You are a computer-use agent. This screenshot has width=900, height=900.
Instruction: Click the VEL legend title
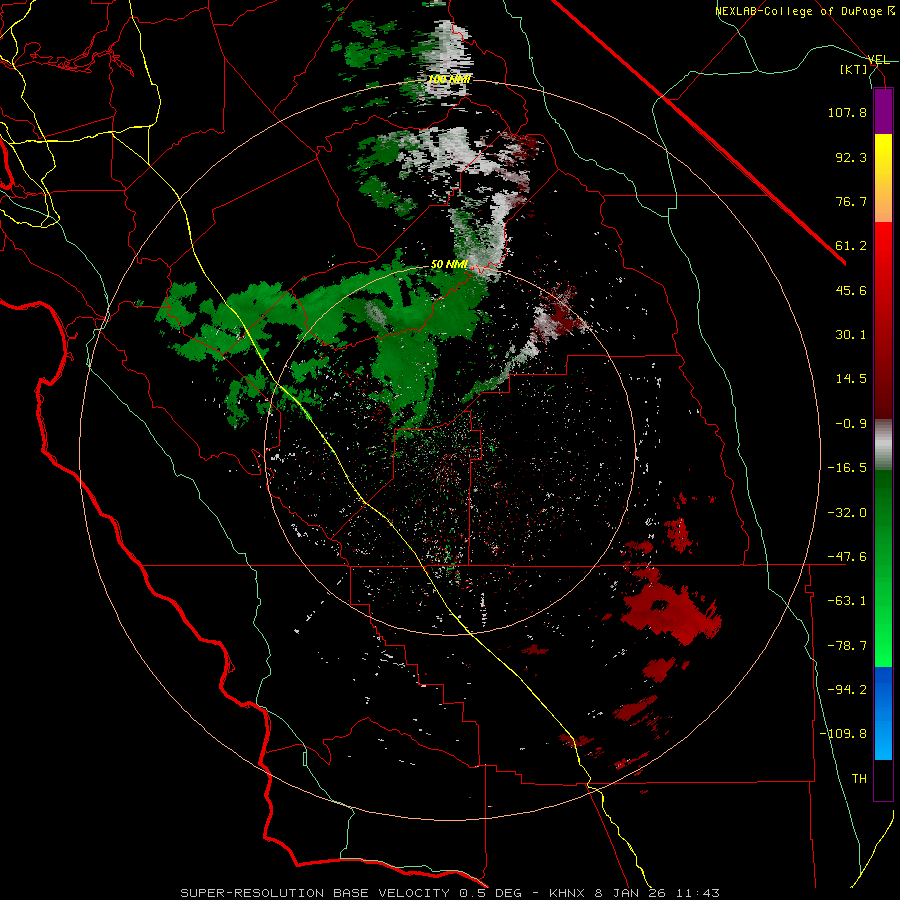point(878,60)
